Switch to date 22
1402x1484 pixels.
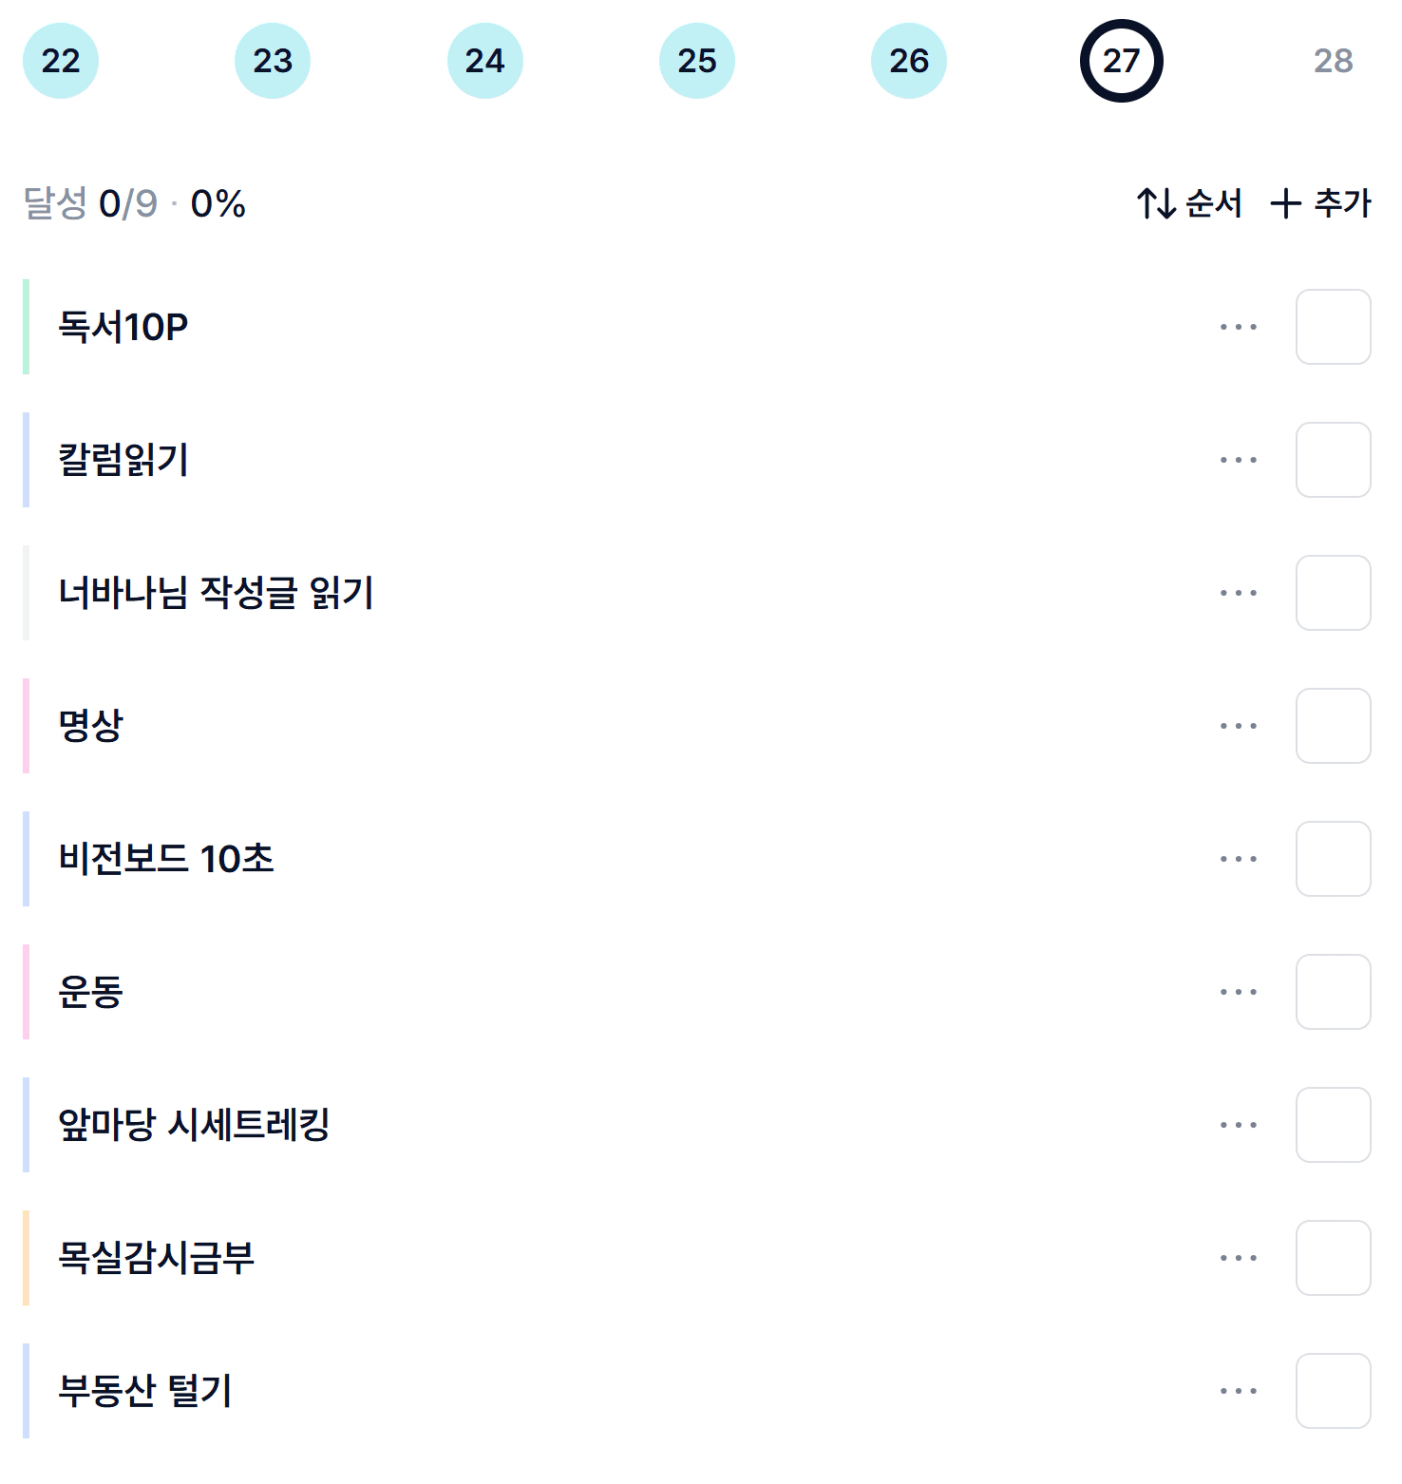click(61, 61)
